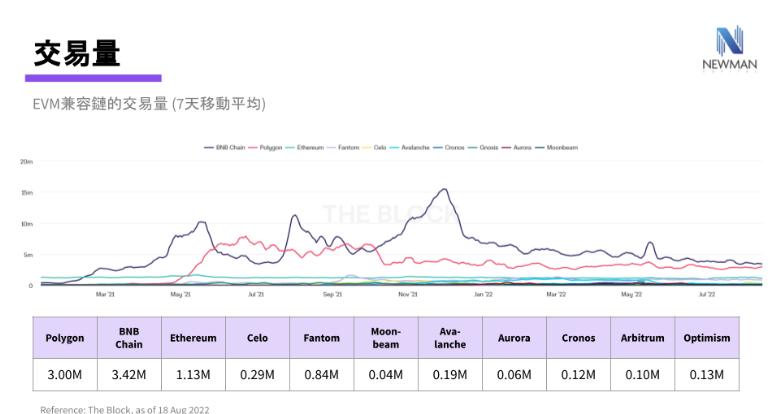Screen dimensions: 770x414
Task: Select the Optimism column header
Action: pos(706,338)
